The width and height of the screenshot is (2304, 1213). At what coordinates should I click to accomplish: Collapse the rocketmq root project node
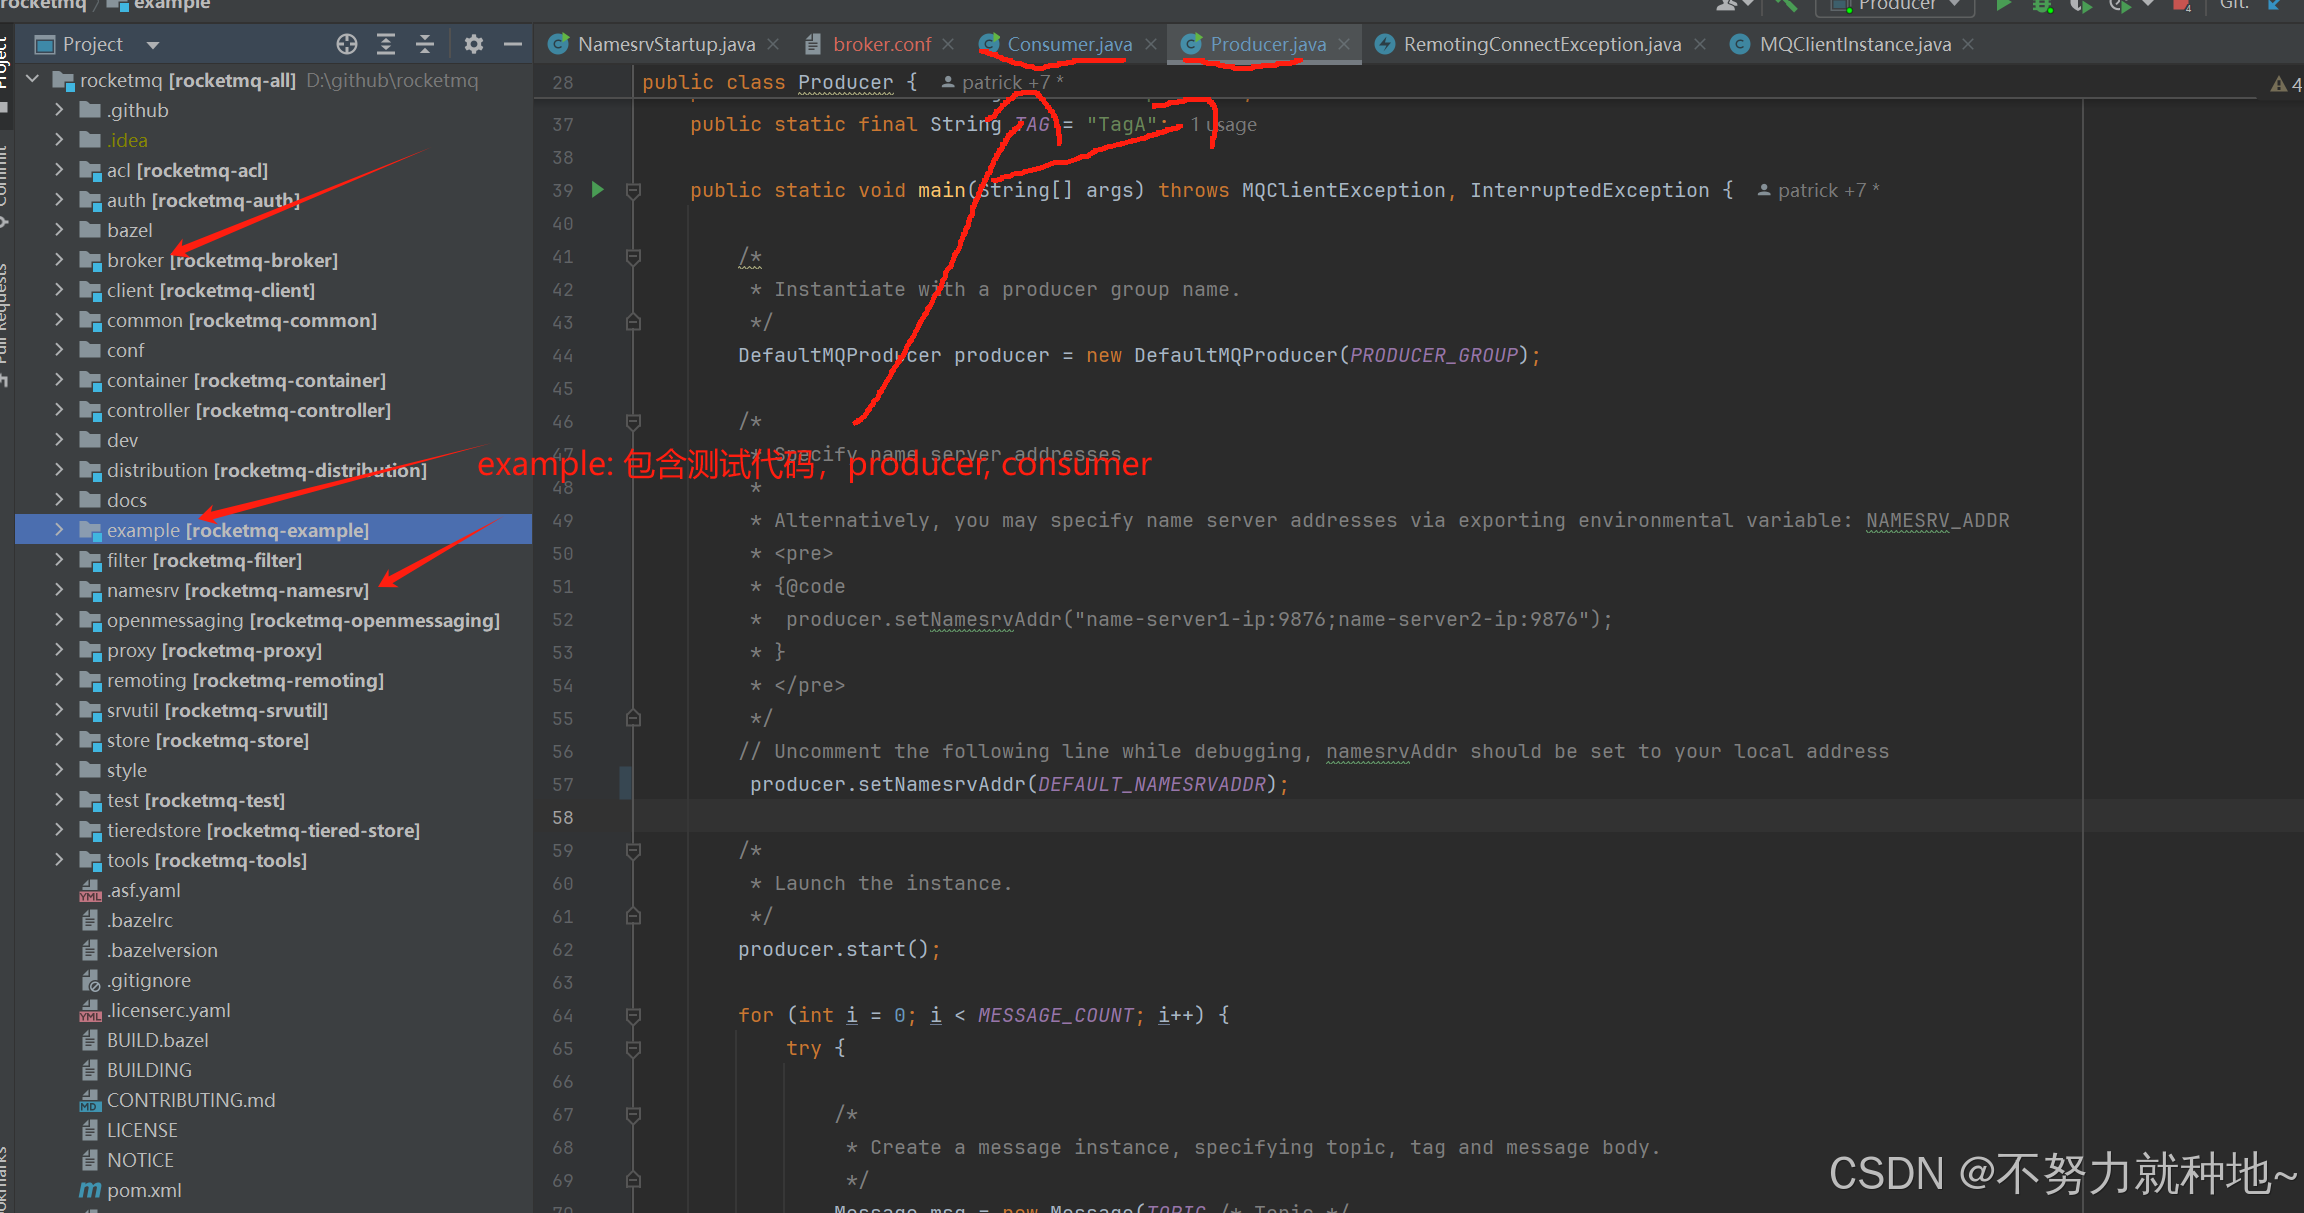click(x=33, y=80)
